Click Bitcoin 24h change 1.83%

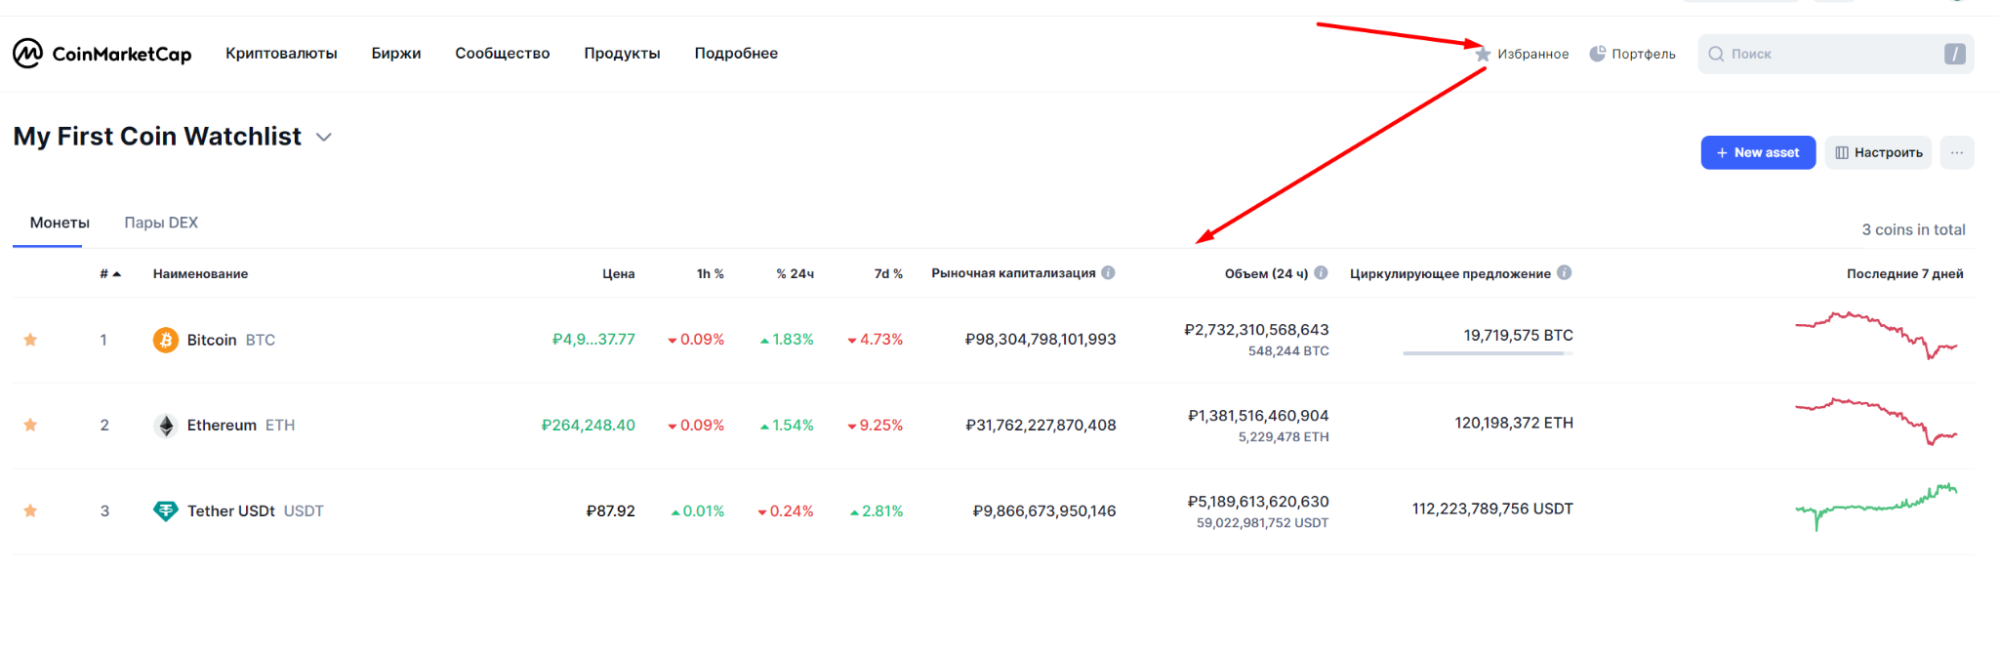point(787,340)
